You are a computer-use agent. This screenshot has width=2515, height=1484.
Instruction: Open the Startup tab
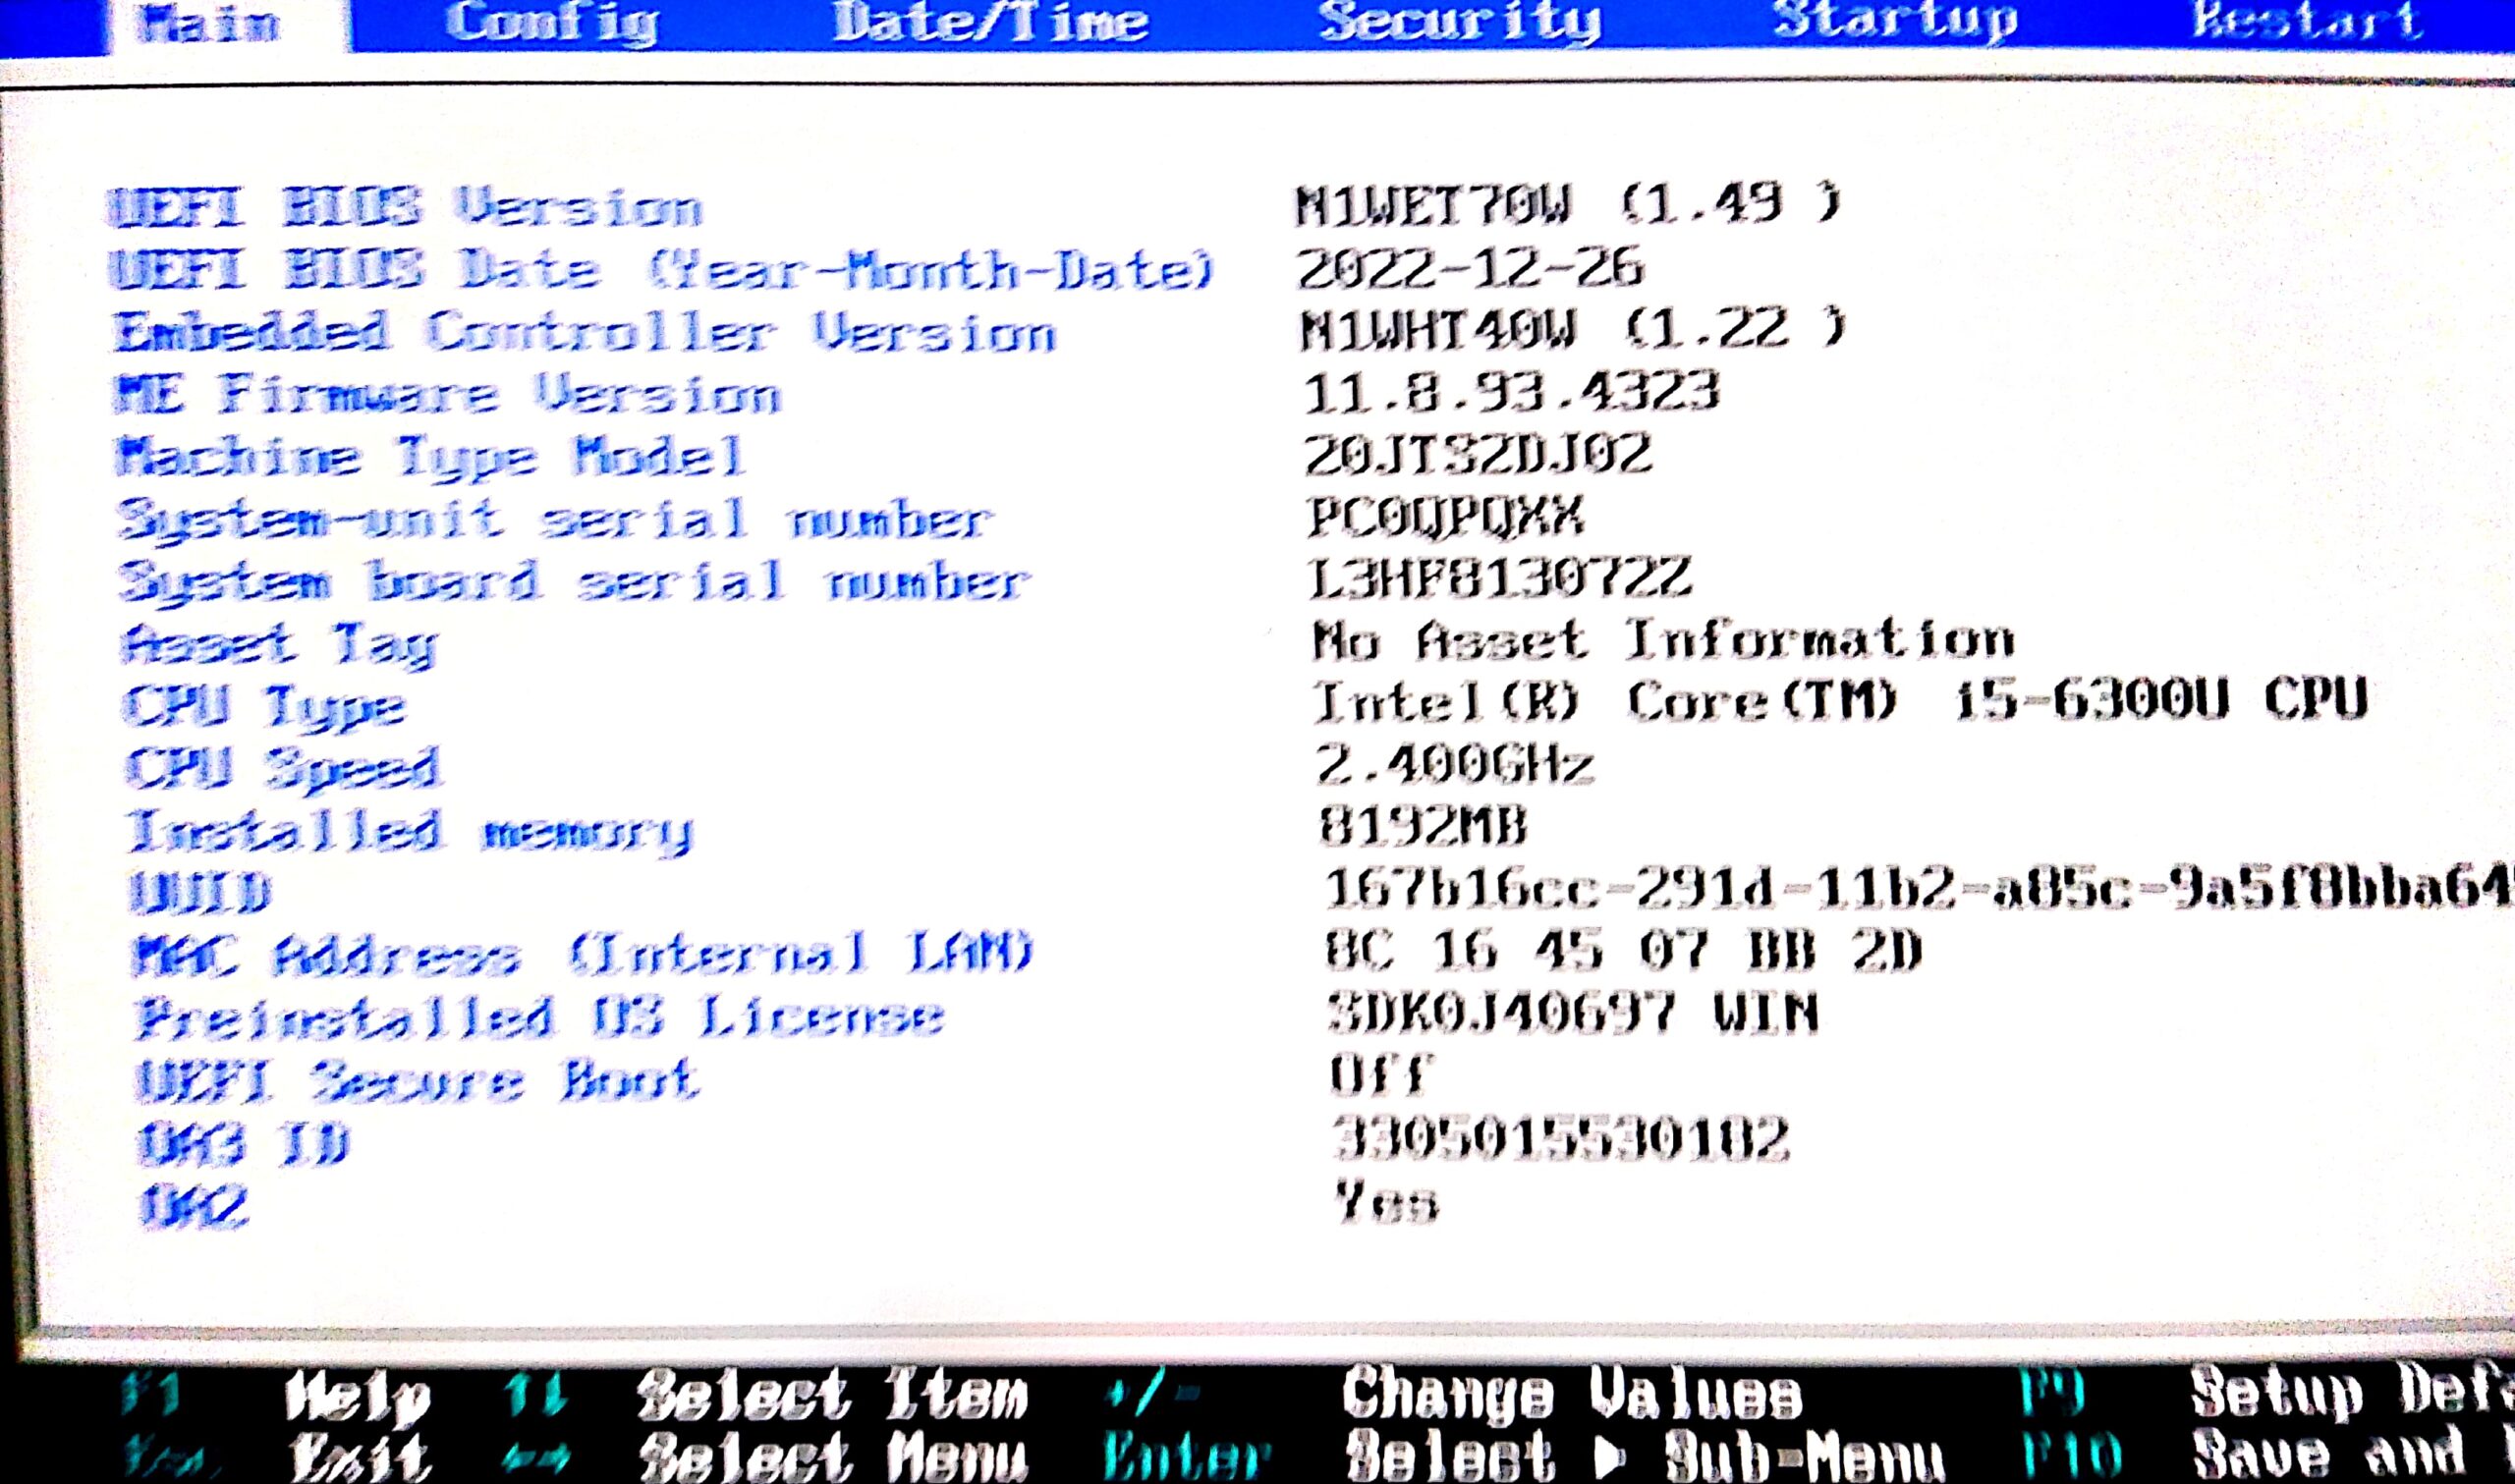pos(1895,22)
